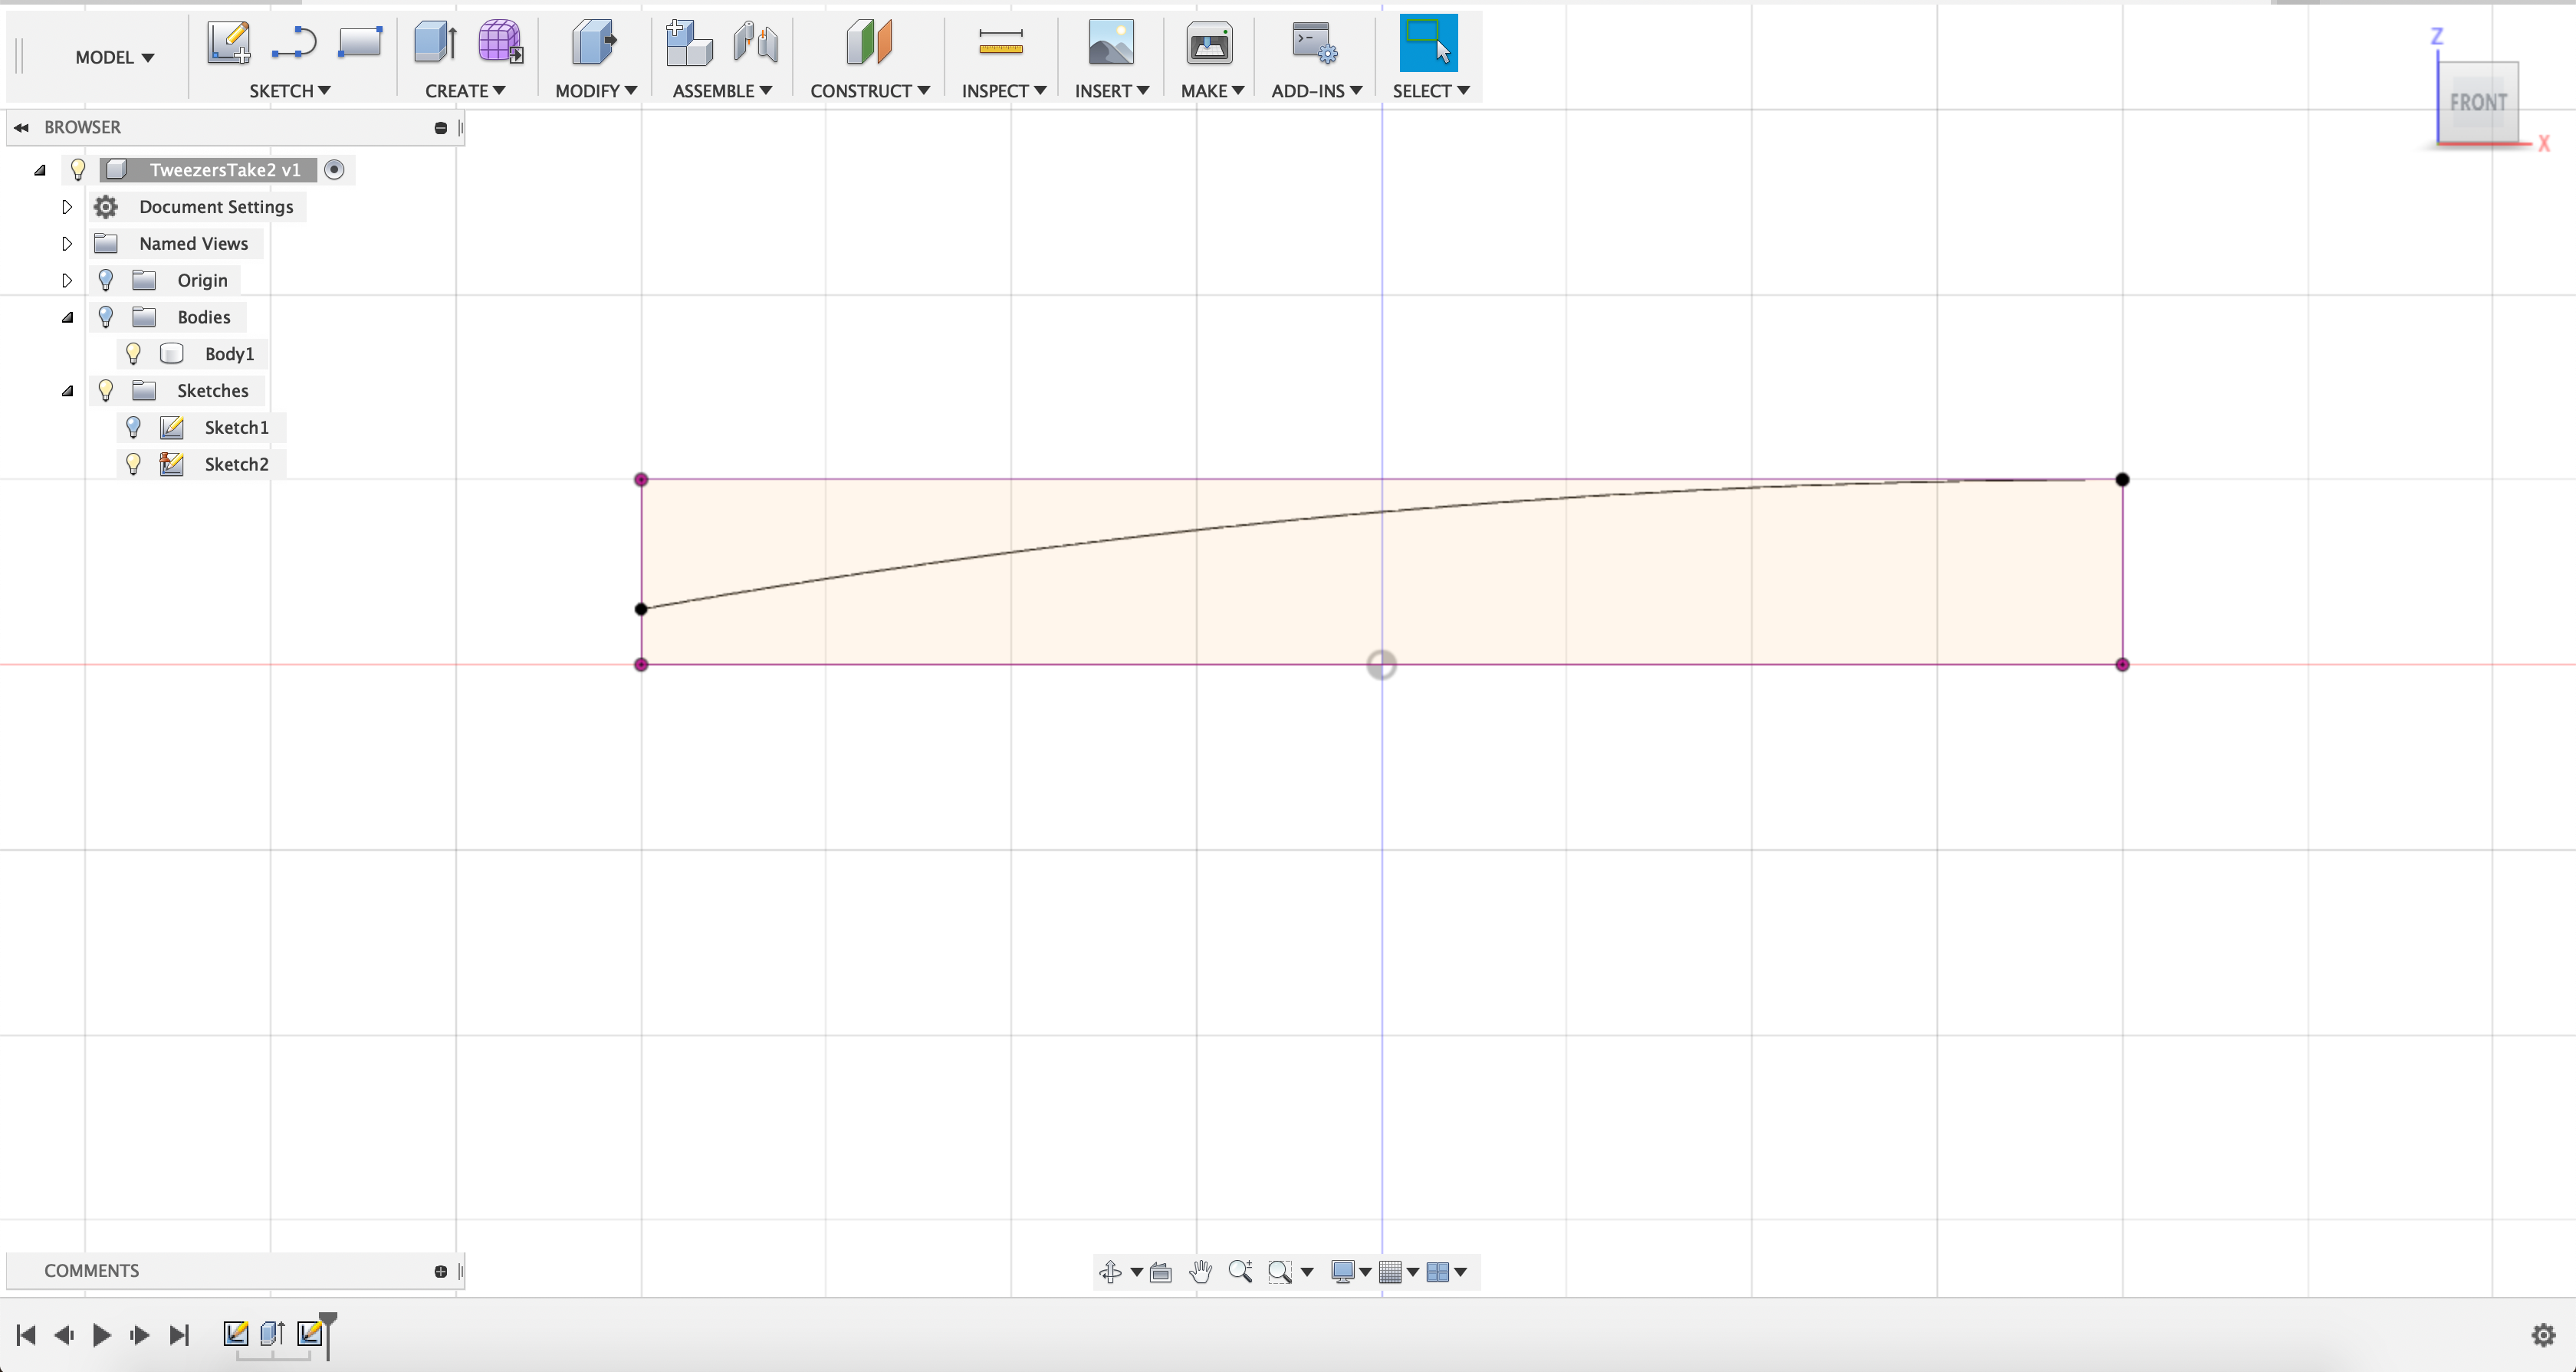Expand the COMMENTS panel
The height and width of the screenshot is (1372, 2576).
440,1272
